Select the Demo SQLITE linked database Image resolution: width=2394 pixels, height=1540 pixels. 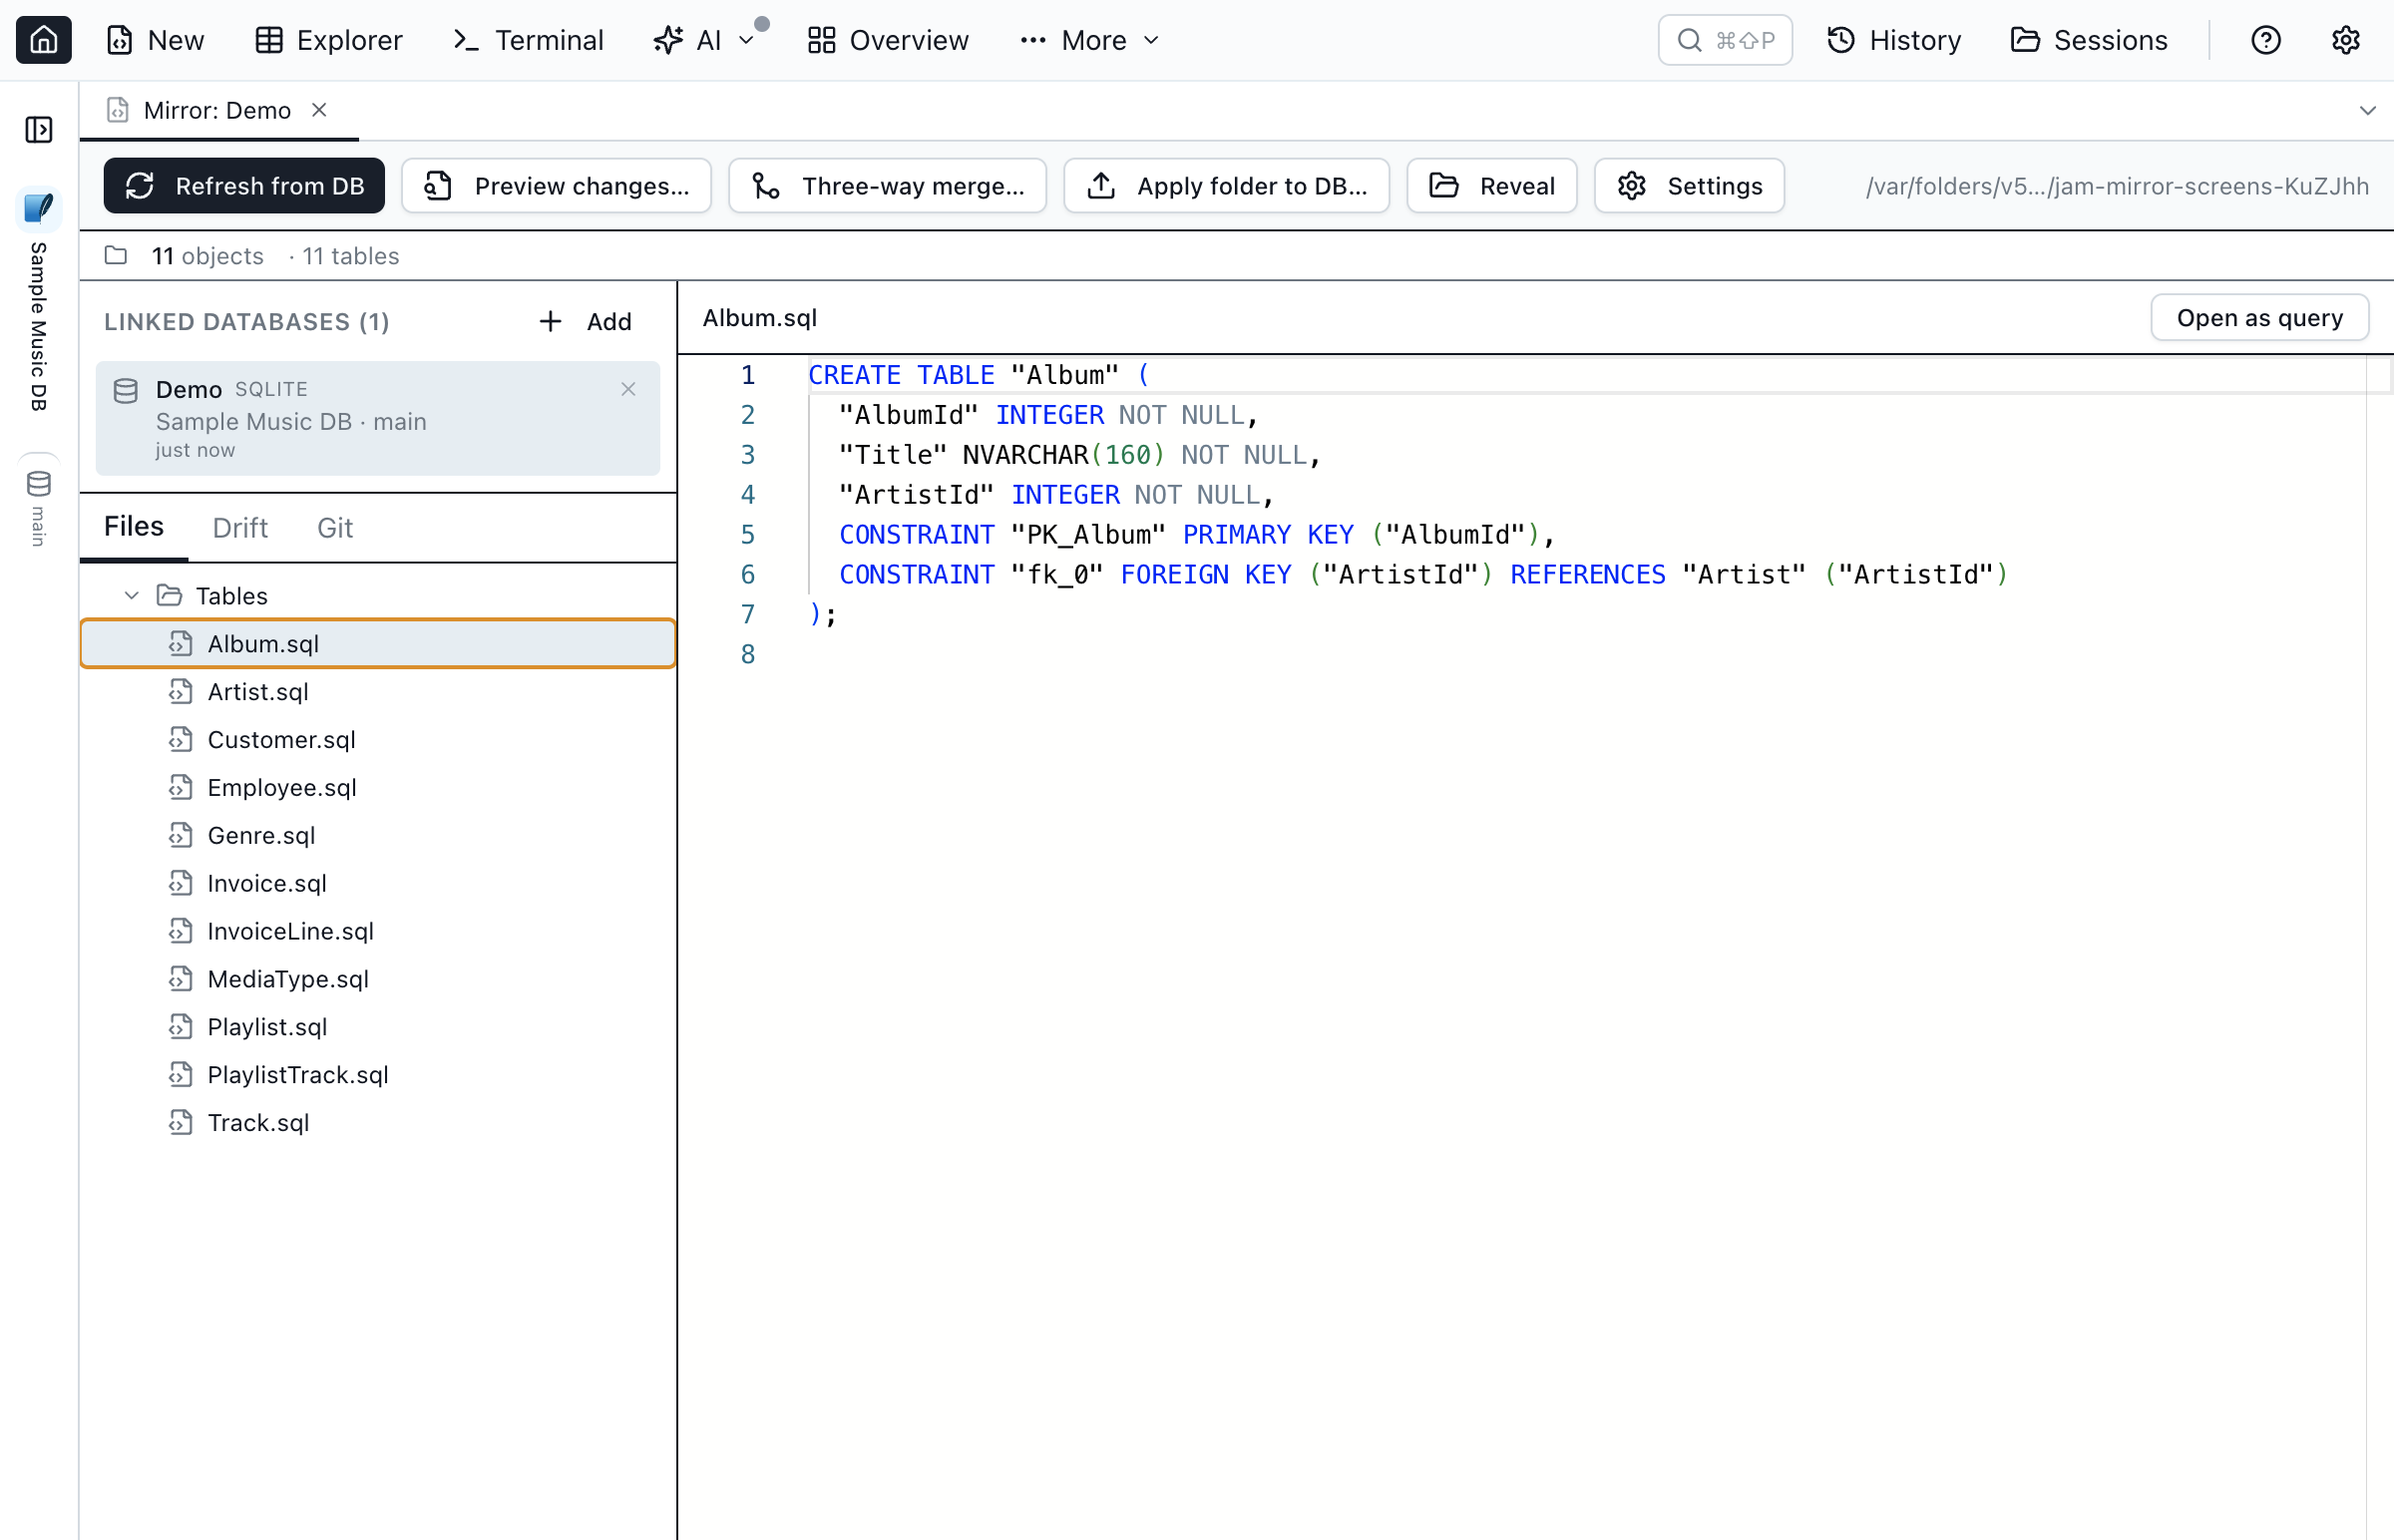coord(378,418)
